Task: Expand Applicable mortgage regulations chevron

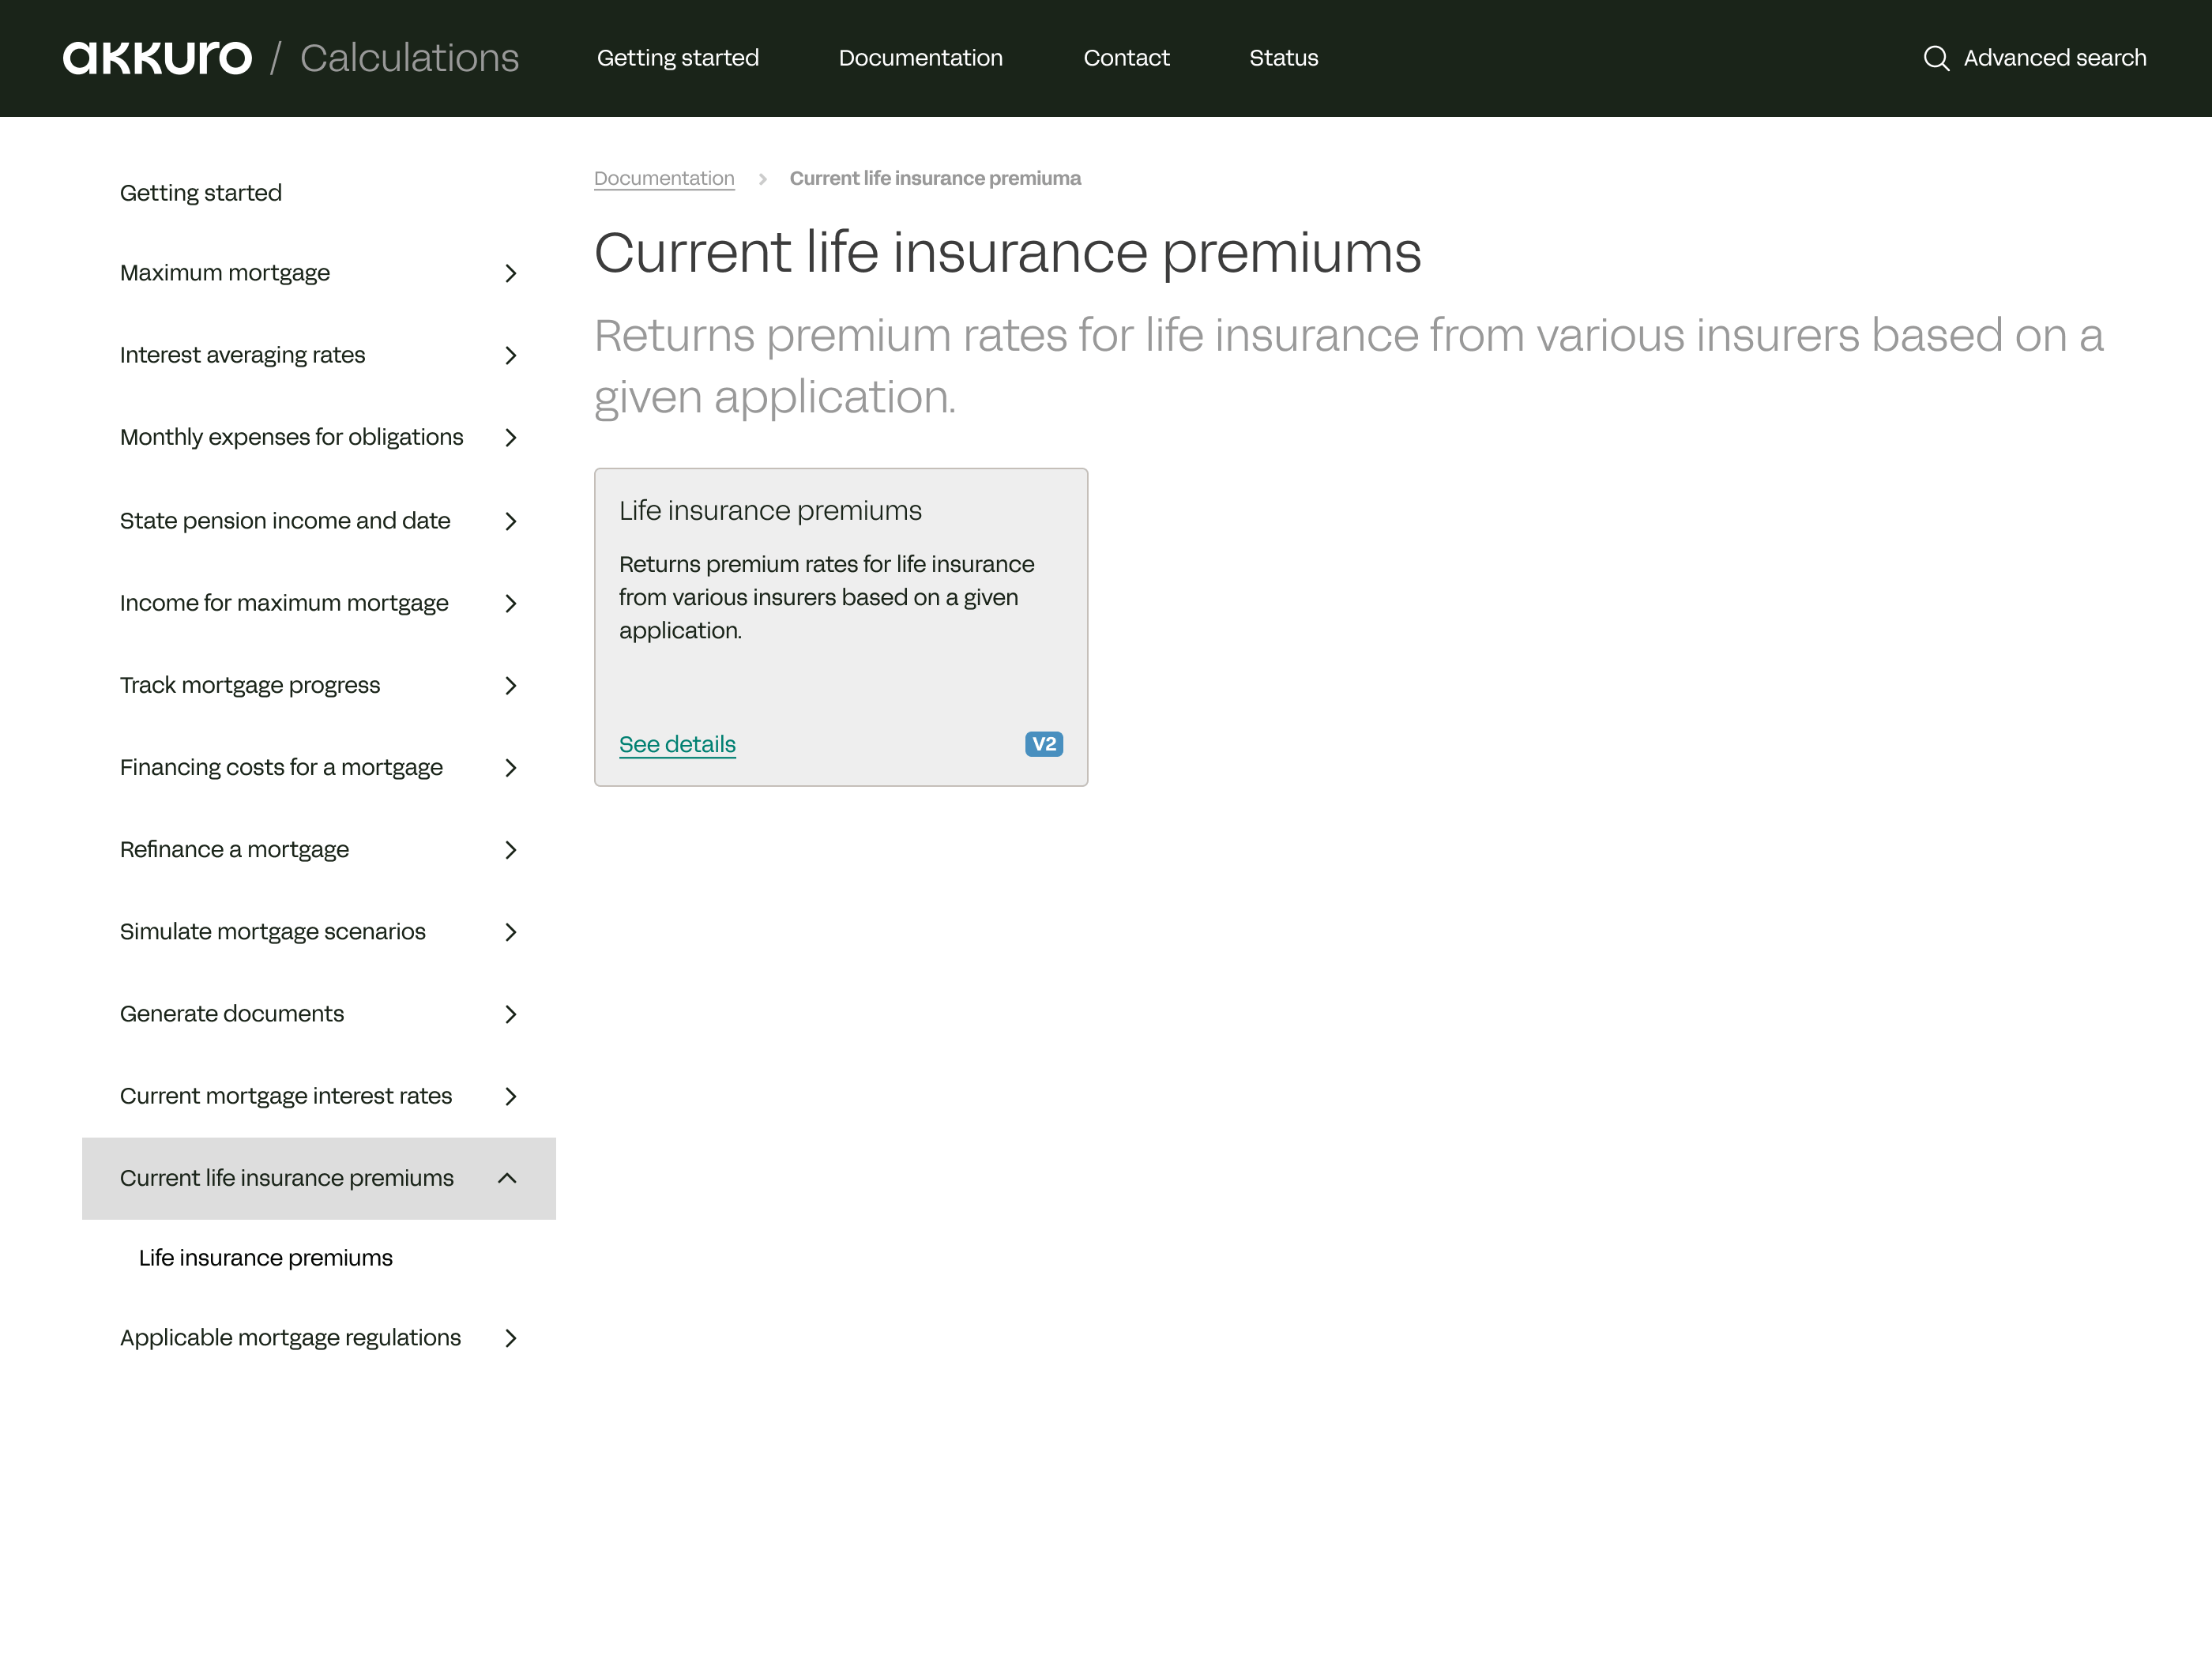Action: coord(510,1338)
